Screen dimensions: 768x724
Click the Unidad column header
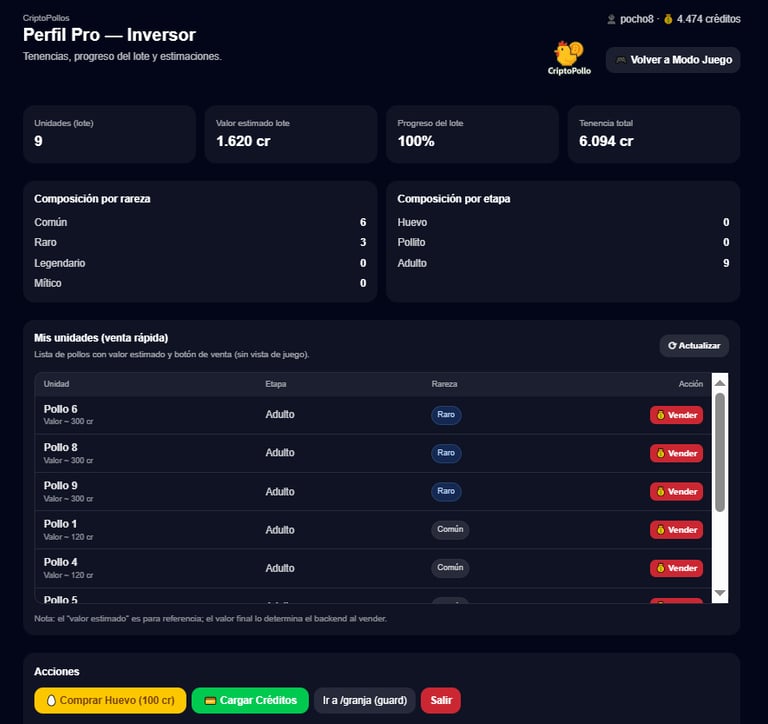pos(57,384)
